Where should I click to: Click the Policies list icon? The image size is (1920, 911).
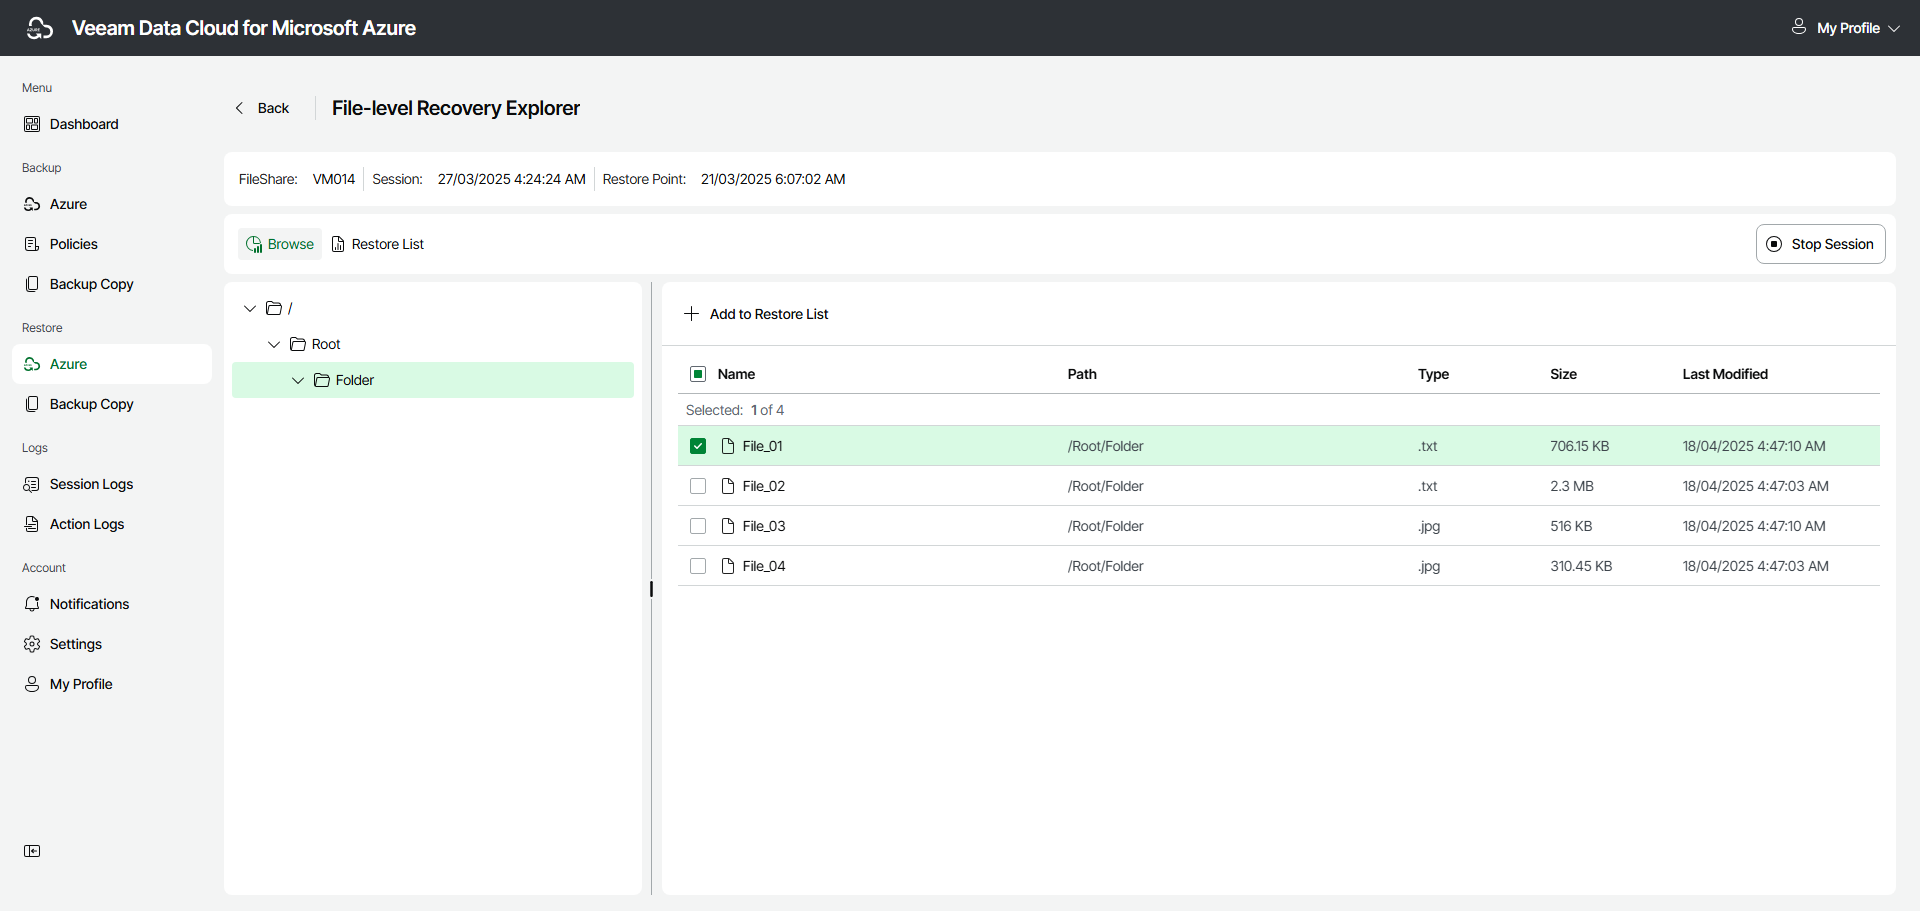coord(32,244)
